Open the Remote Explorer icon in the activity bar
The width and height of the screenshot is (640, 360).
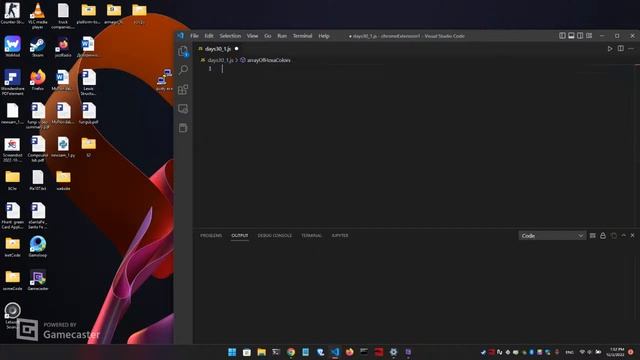pos(183,109)
